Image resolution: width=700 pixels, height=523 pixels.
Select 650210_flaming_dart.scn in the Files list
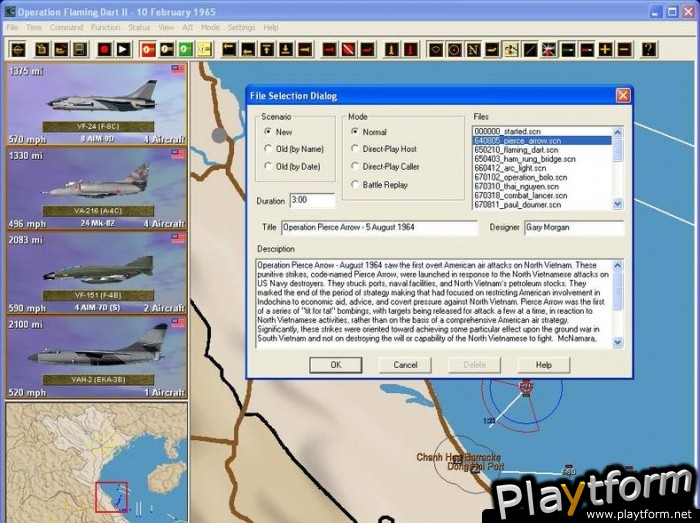[x=542, y=149]
